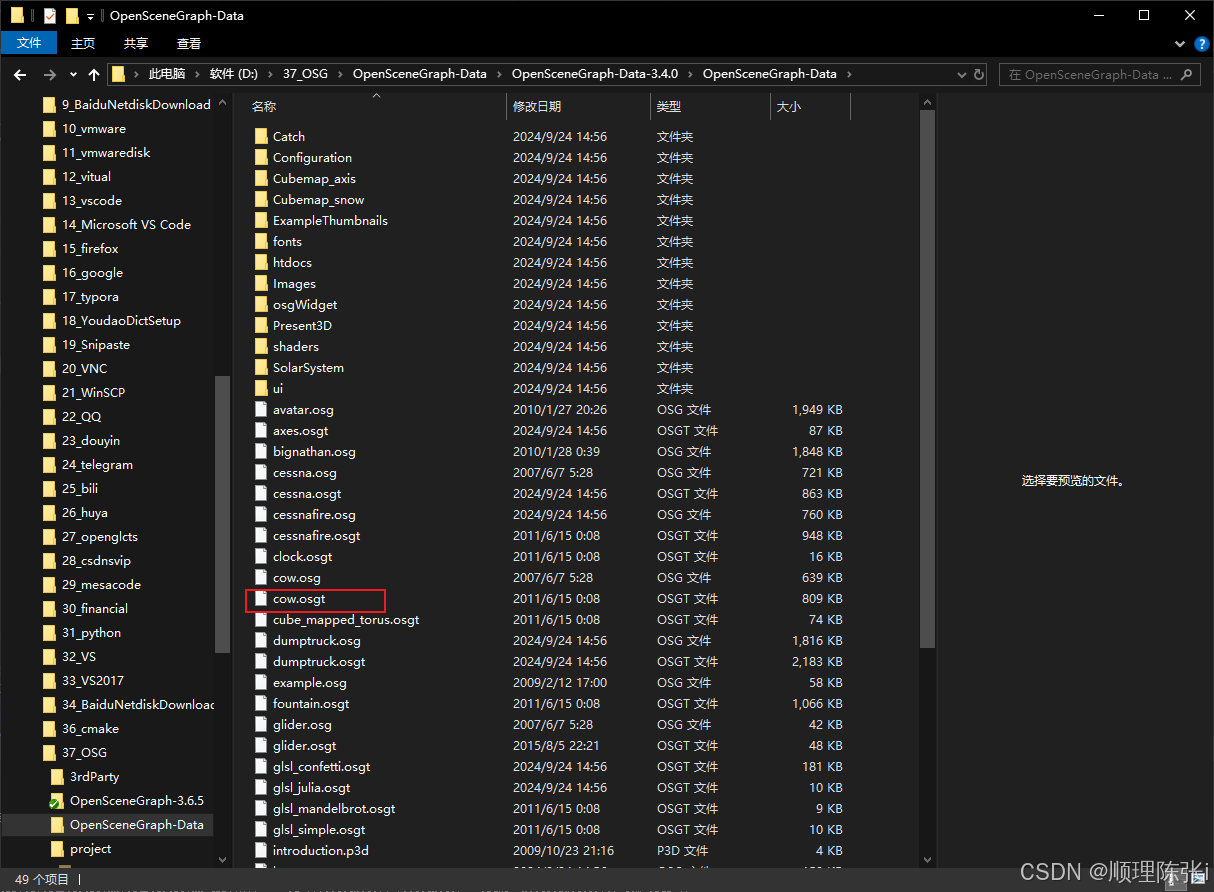This screenshot has width=1214, height=892.
Task: Select the bignathan.osg file icon
Action: [x=262, y=451]
